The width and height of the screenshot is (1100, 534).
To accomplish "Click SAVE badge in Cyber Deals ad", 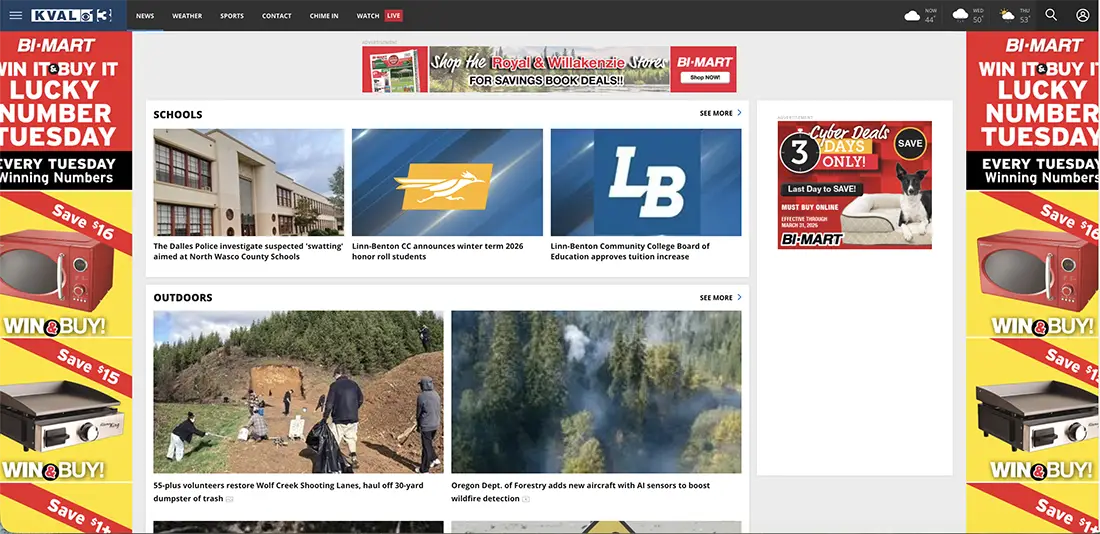I will tap(910, 143).
